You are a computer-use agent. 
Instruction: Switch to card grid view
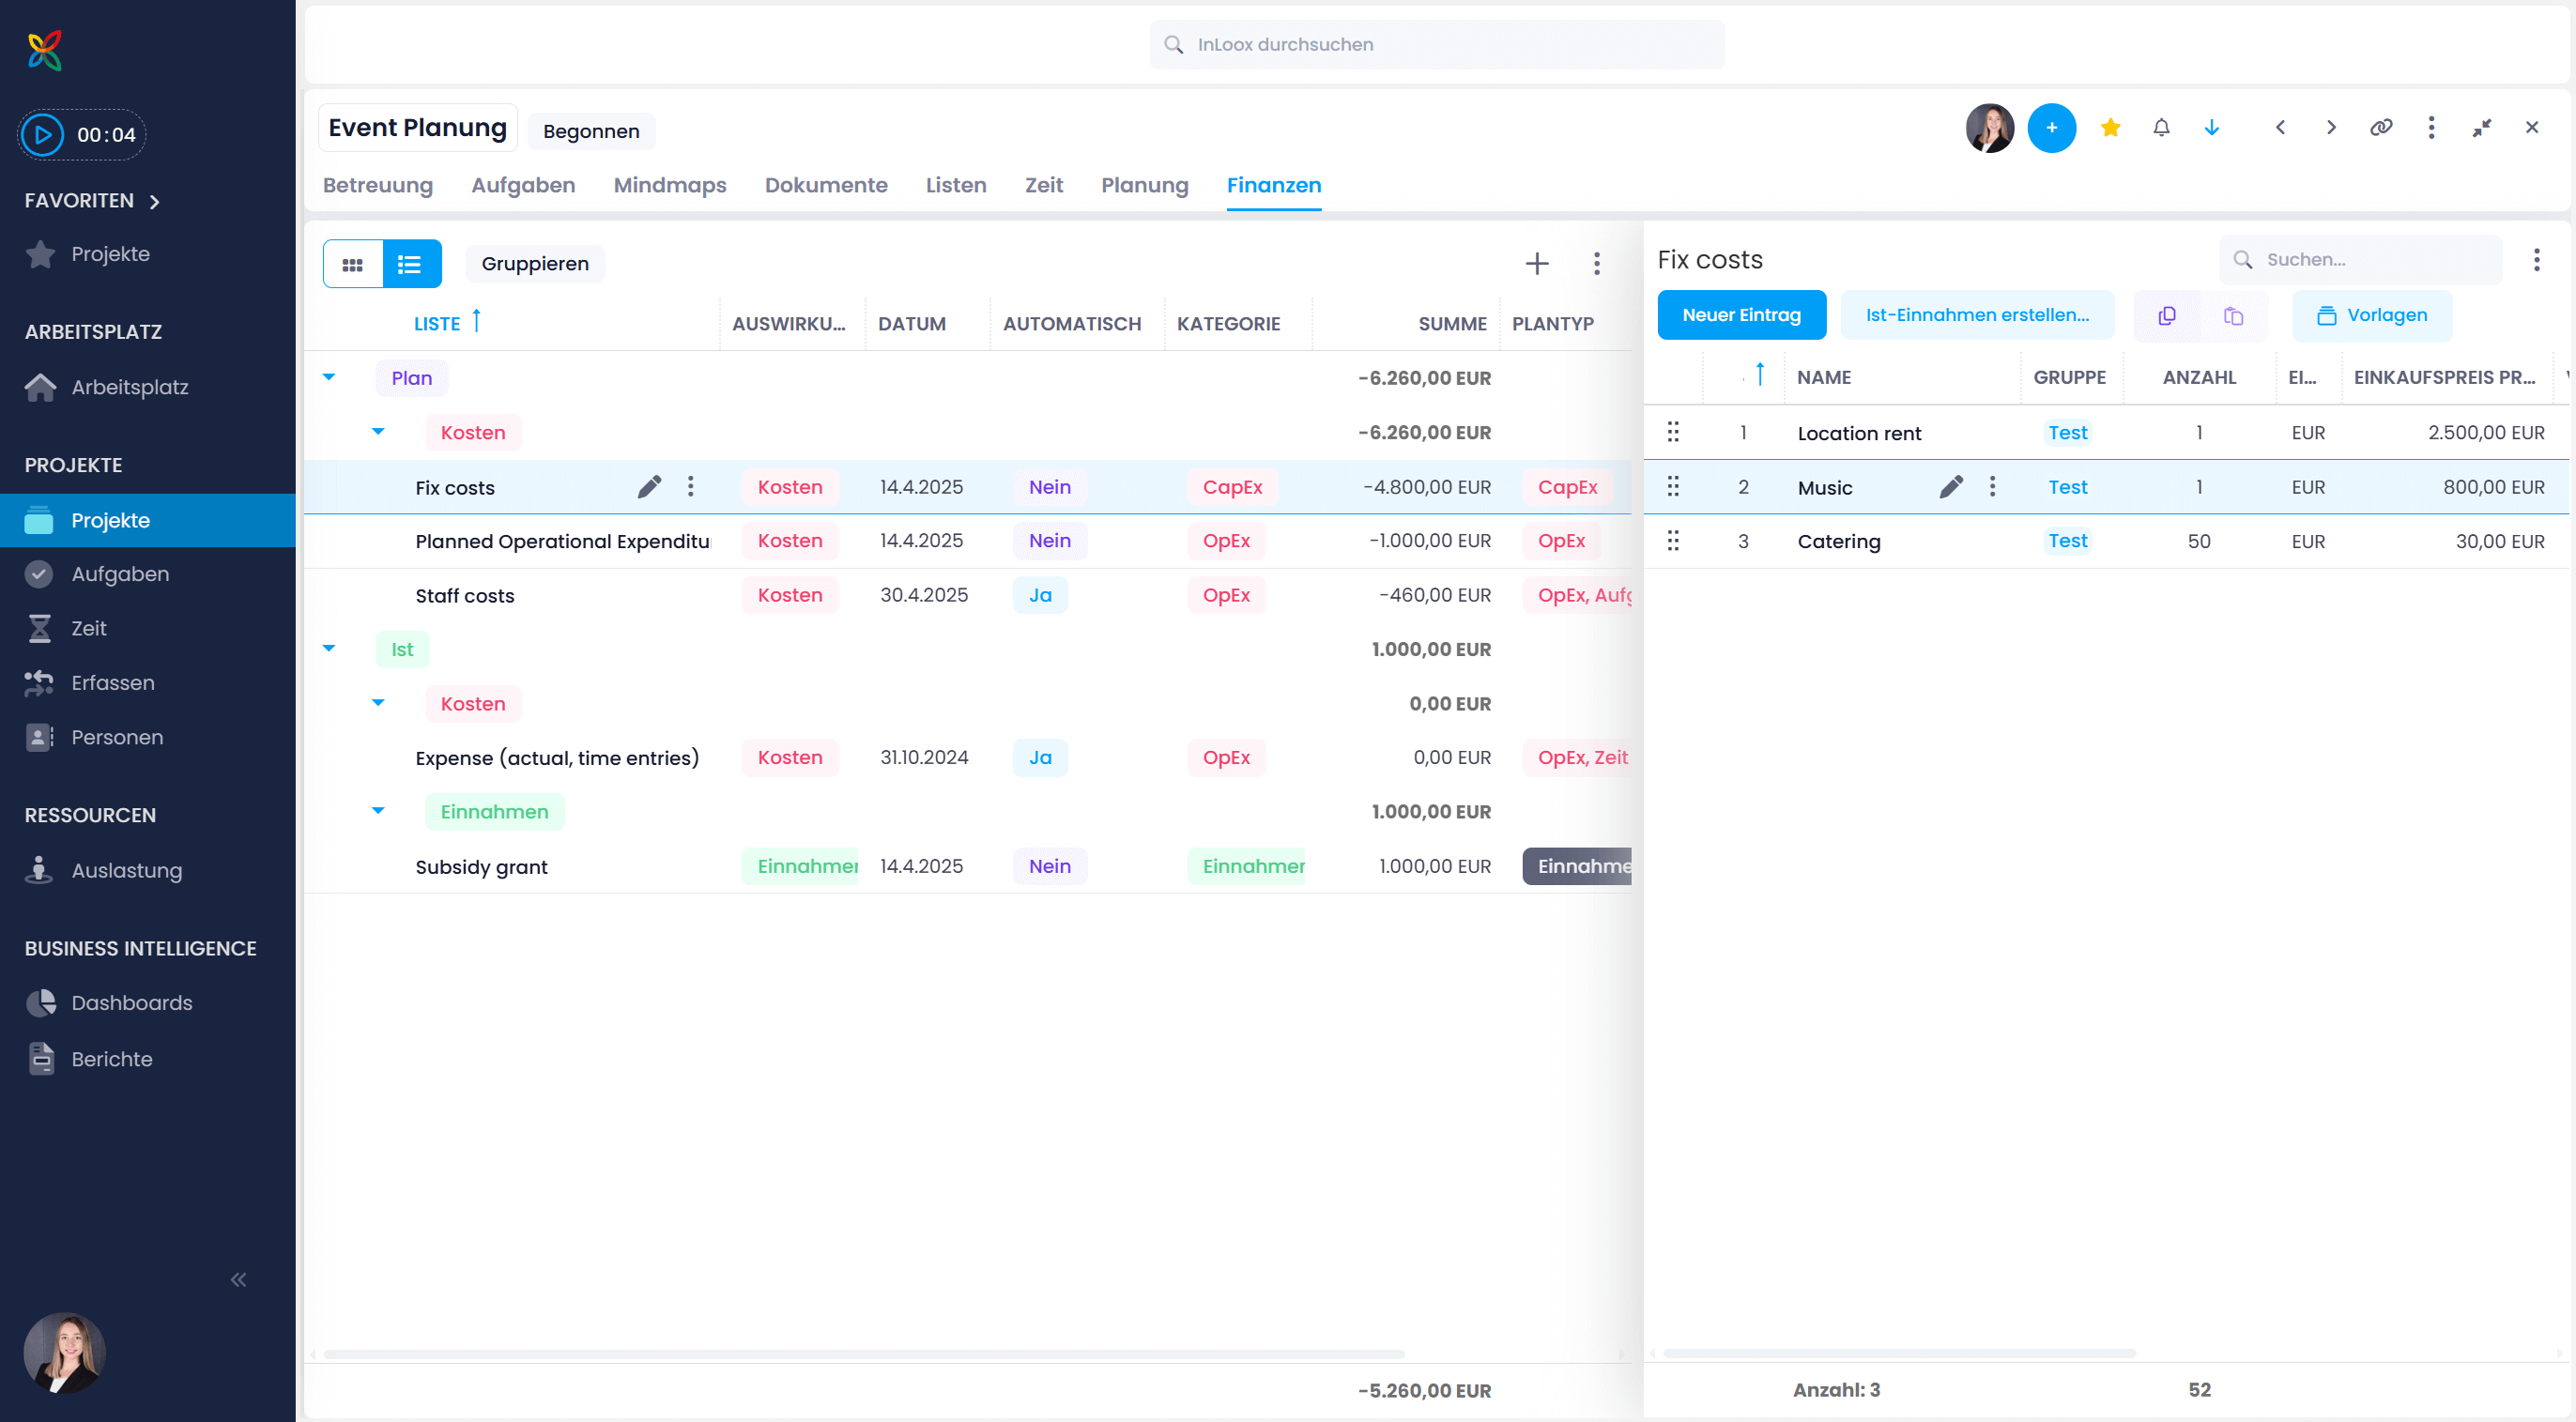[352, 264]
